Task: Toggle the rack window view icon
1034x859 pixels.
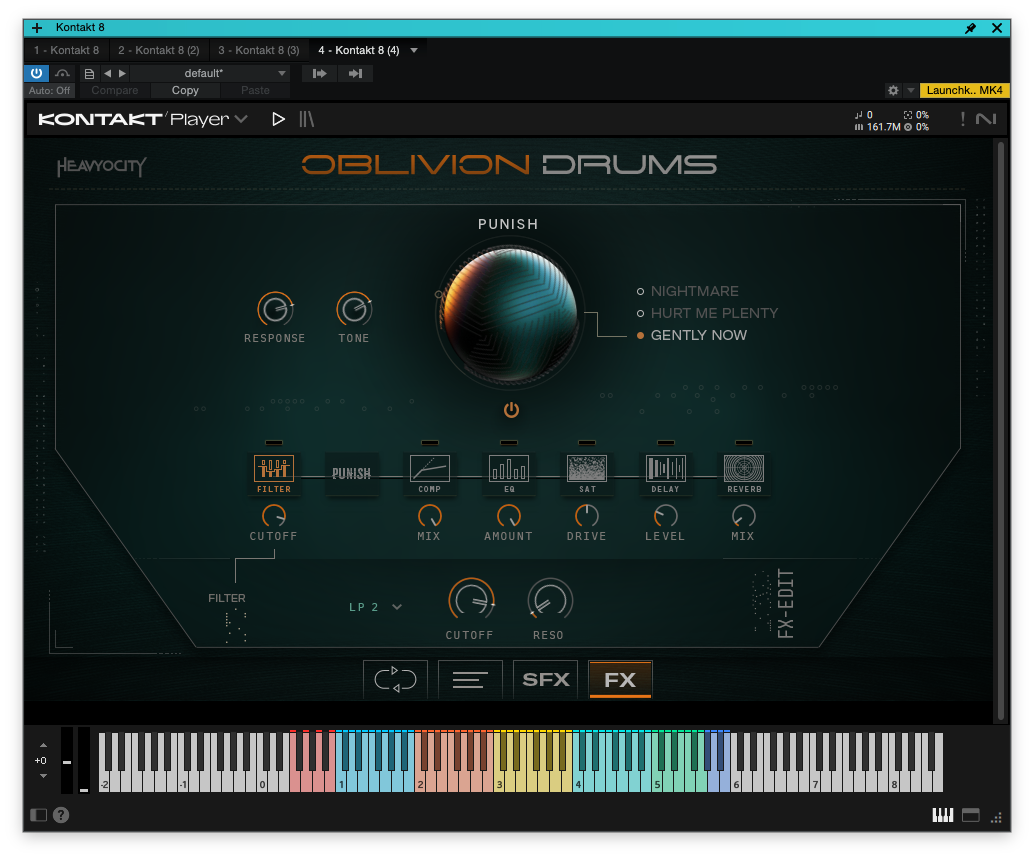Action: 971,815
